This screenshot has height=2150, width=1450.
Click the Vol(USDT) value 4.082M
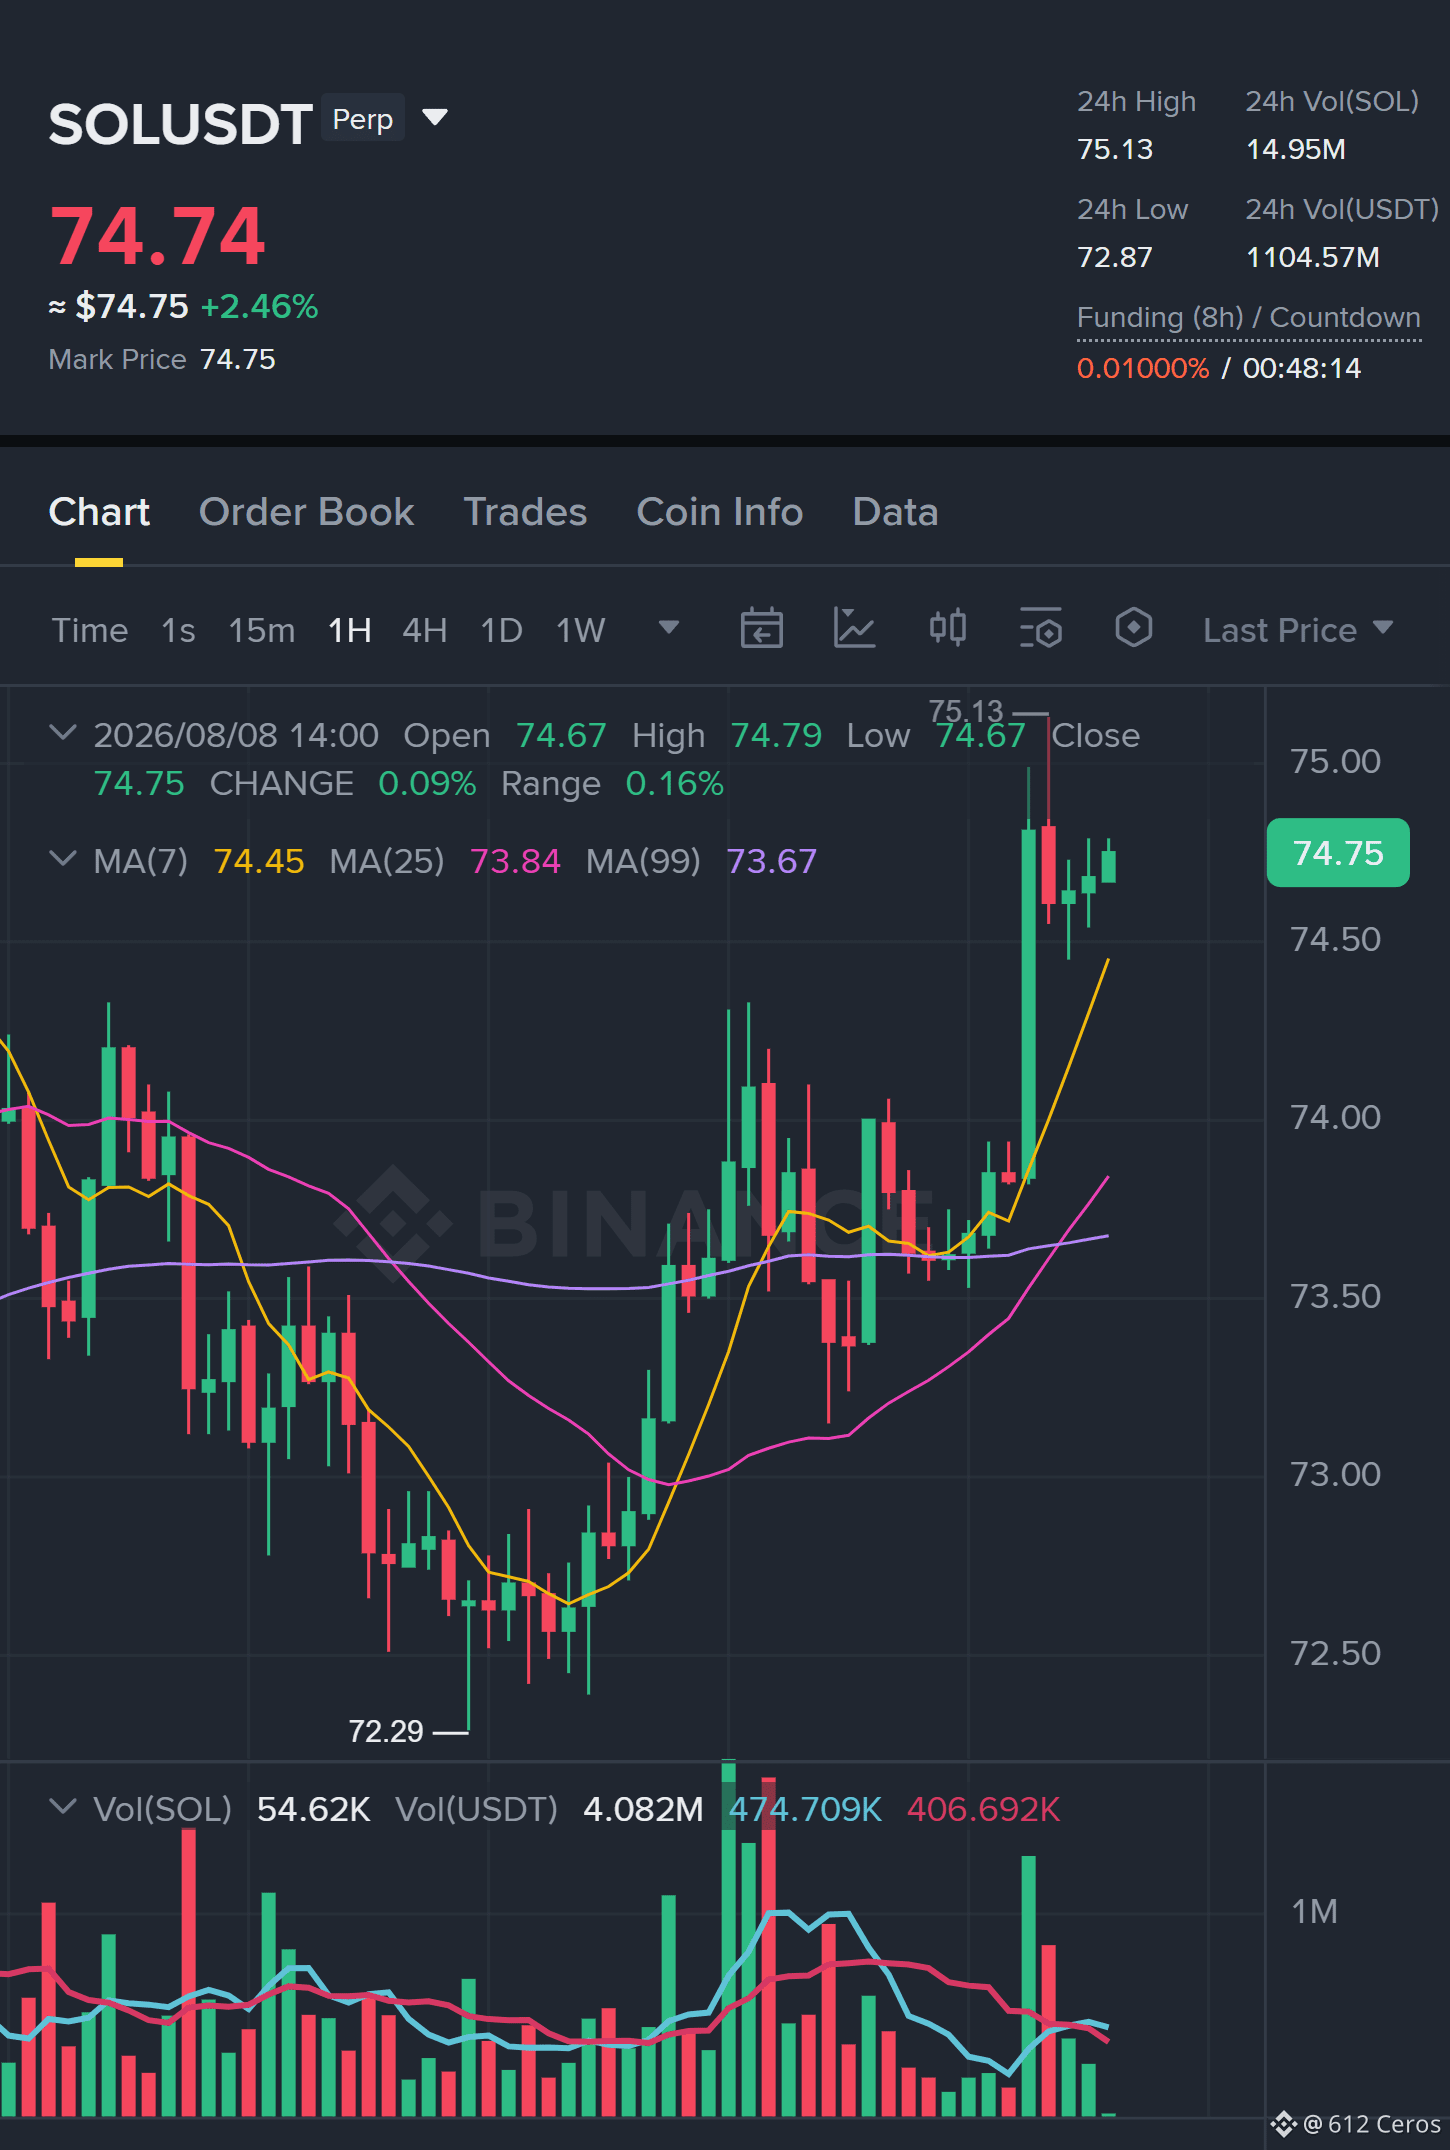coord(643,1809)
